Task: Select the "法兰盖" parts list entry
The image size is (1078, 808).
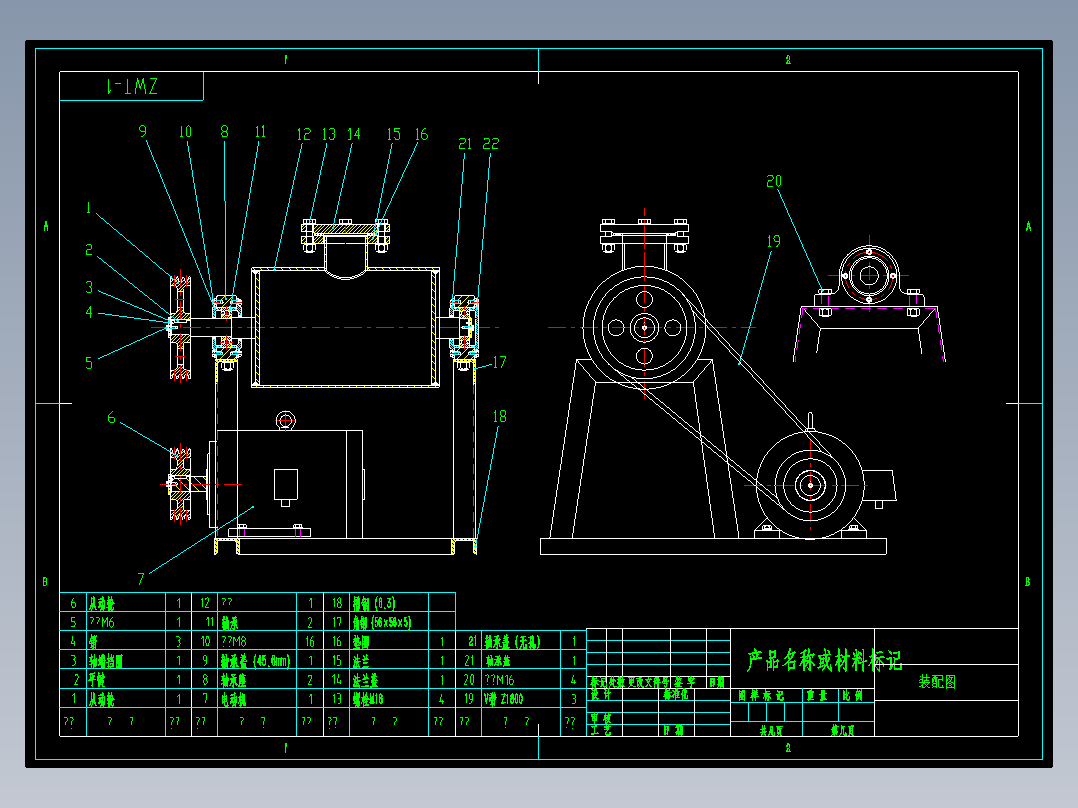Action: (365, 679)
